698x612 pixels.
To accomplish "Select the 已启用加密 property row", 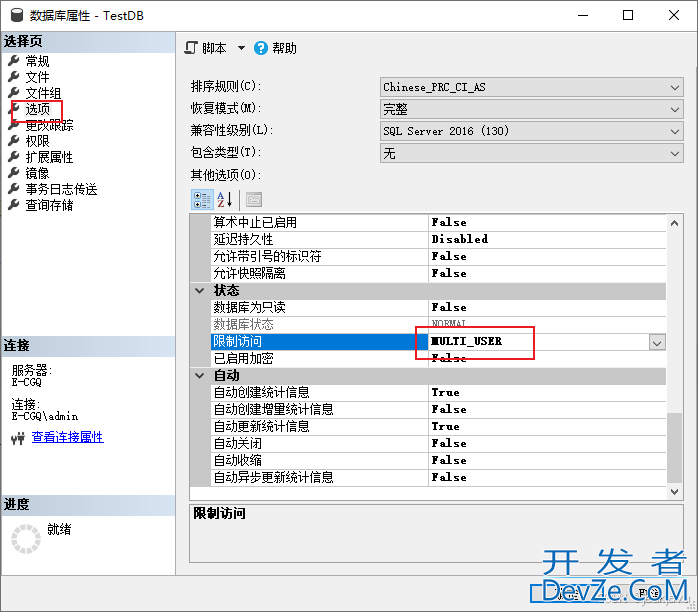I will 438,359.
